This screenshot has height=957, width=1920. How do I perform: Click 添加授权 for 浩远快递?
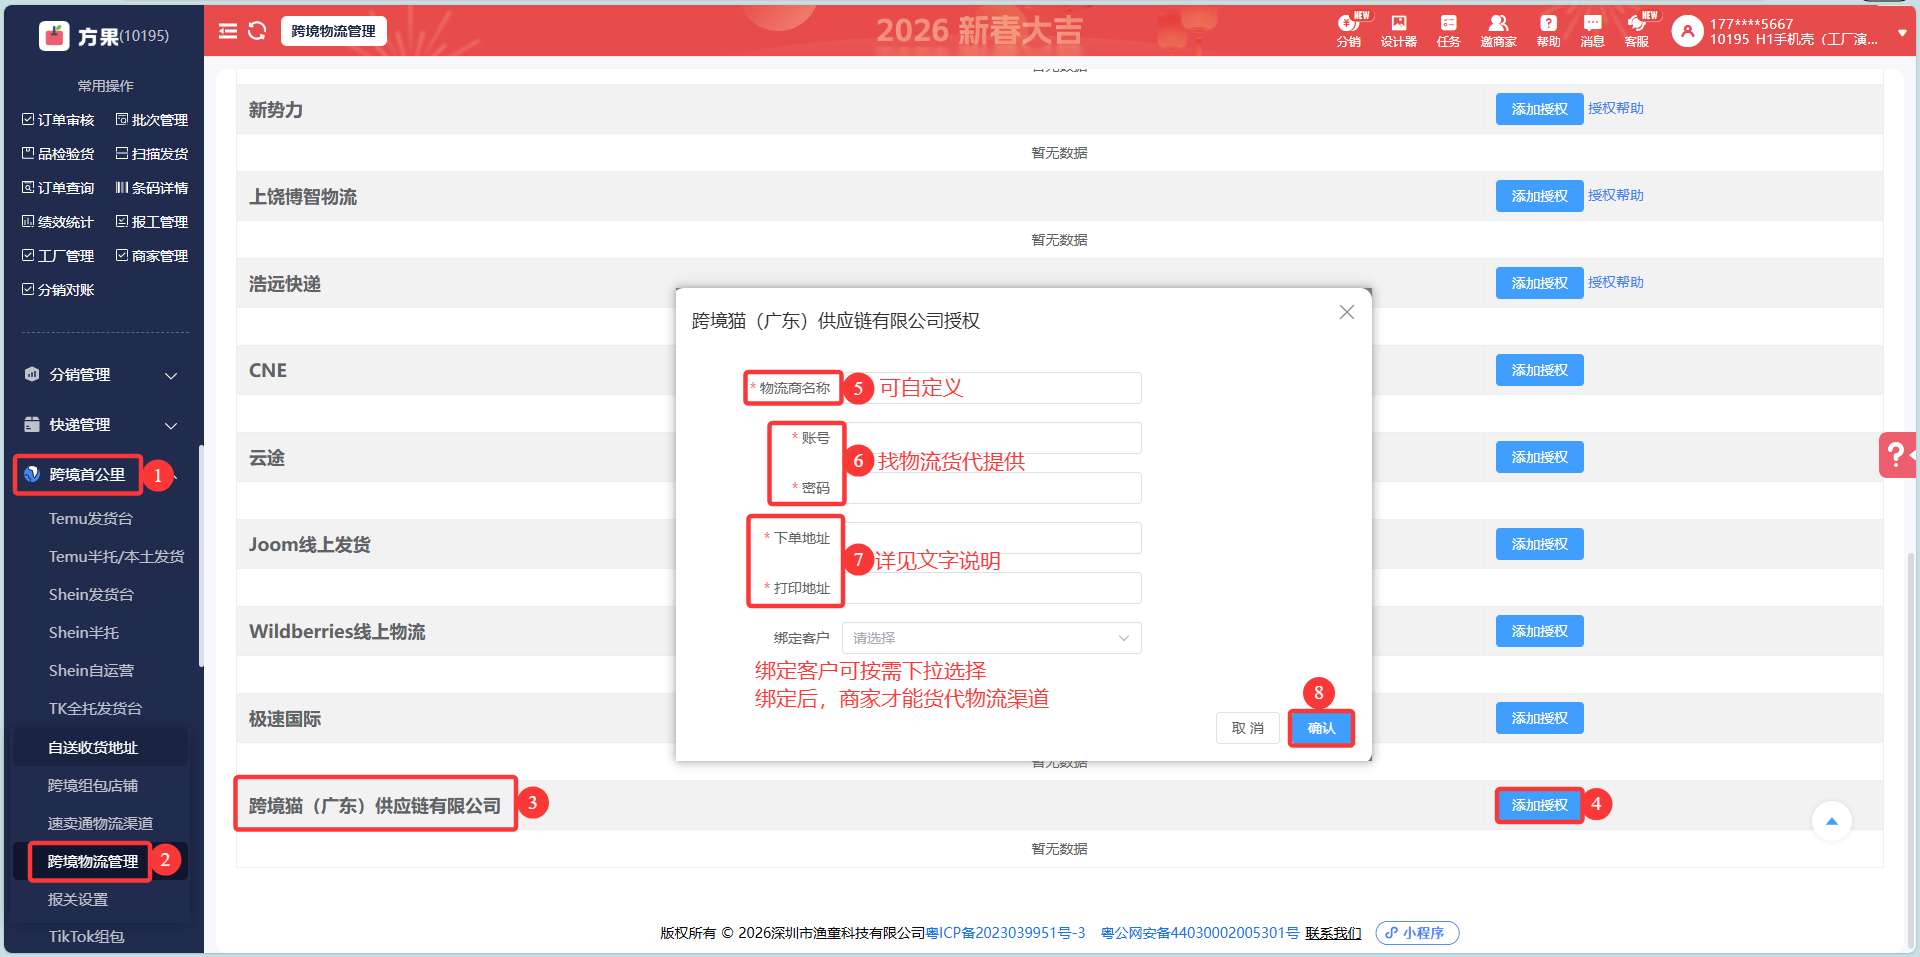coord(1540,283)
